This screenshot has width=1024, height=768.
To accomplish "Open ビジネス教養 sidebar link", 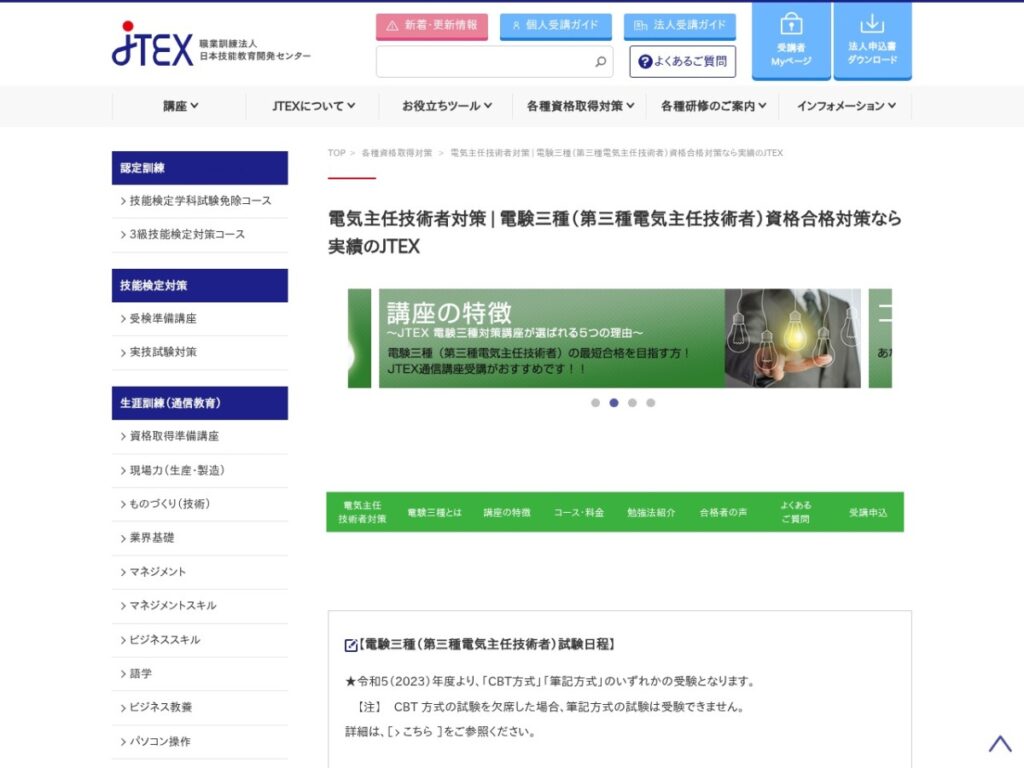I will click(x=200, y=707).
